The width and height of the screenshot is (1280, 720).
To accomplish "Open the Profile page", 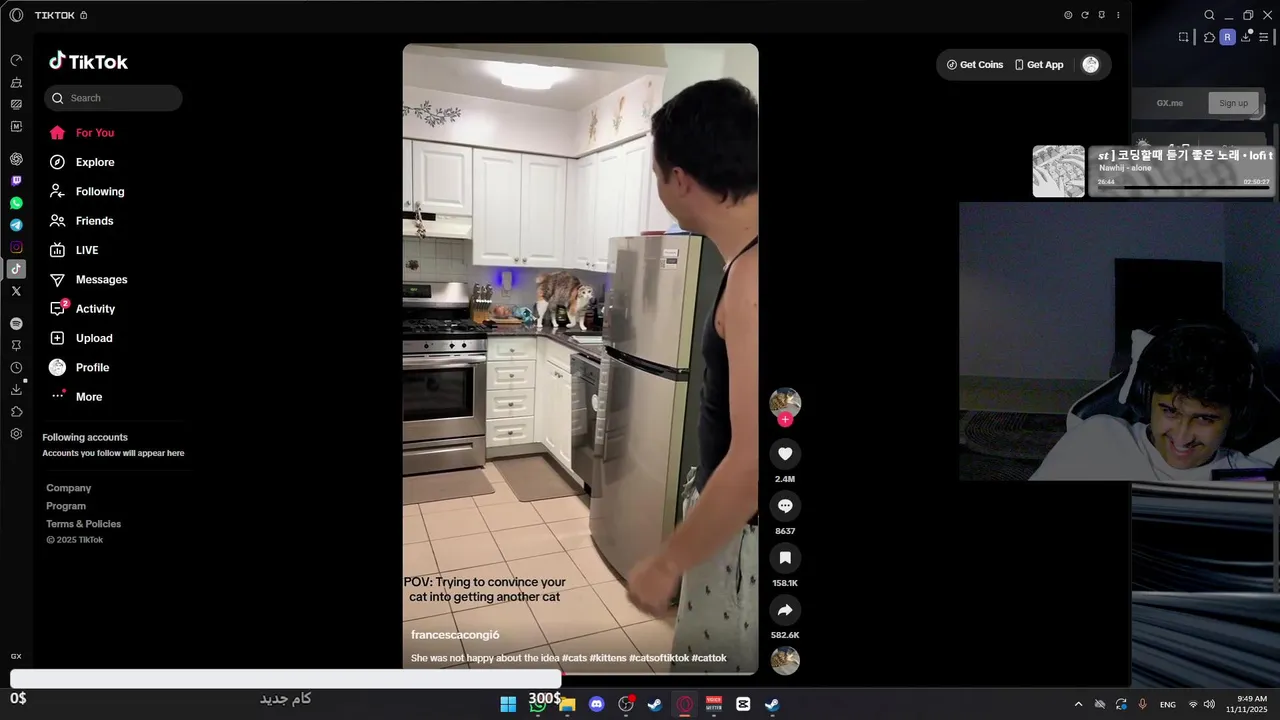I will [92, 368].
